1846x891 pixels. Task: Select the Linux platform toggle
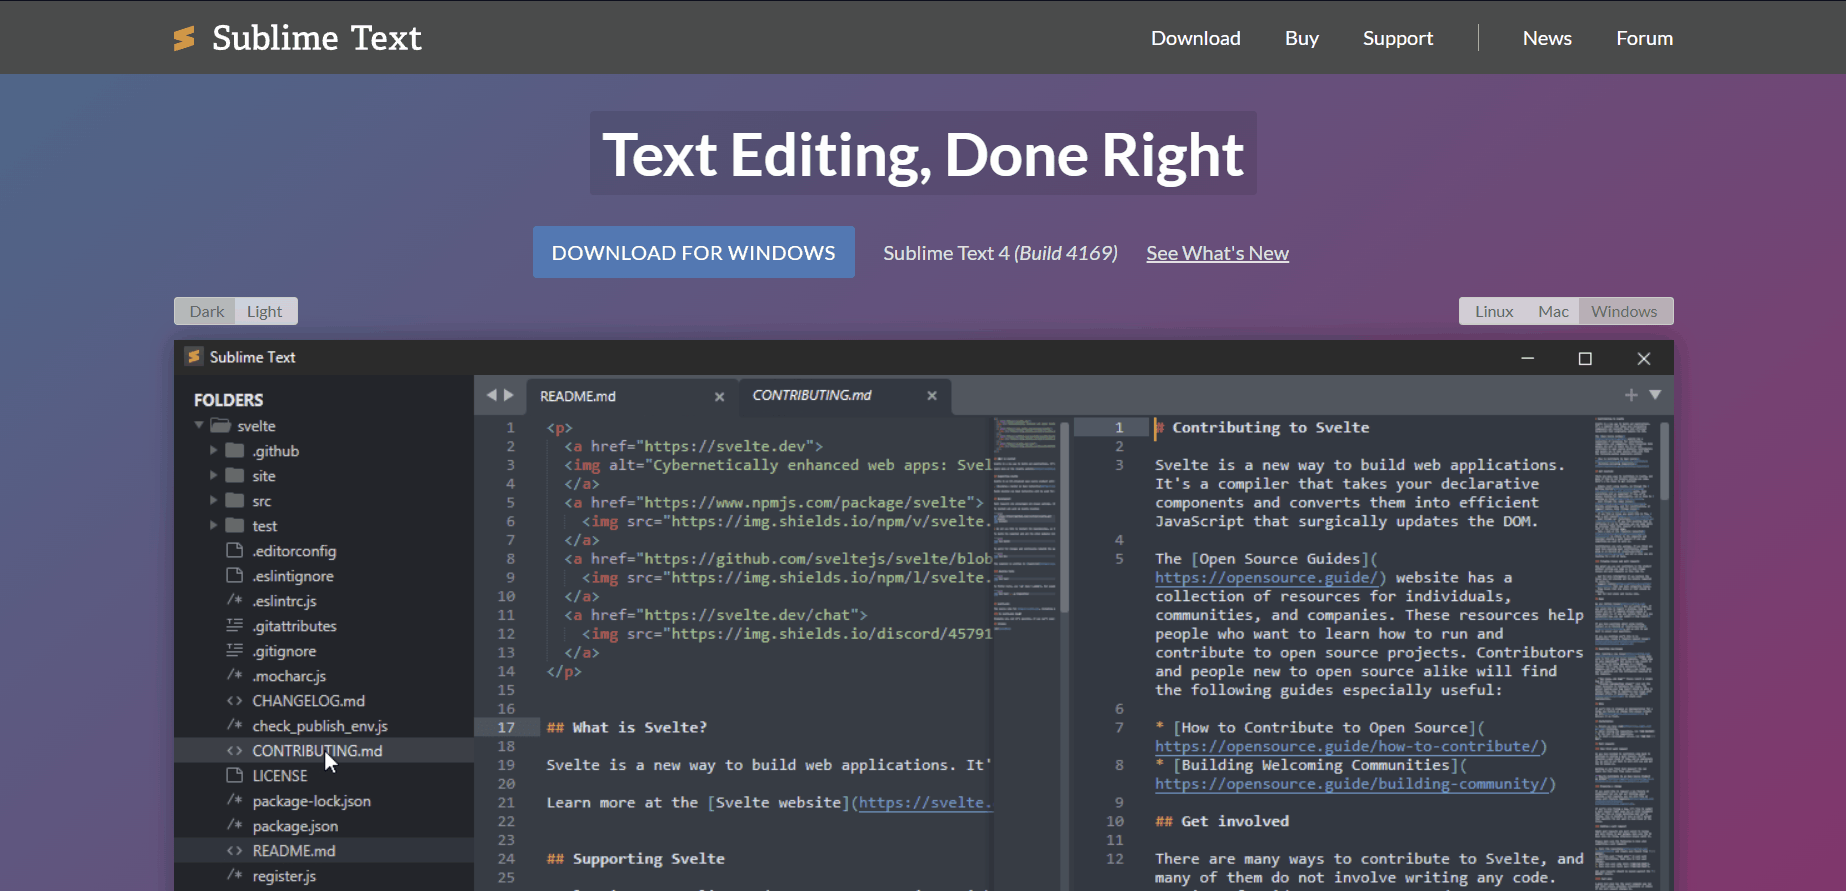tap(1494, 311)
